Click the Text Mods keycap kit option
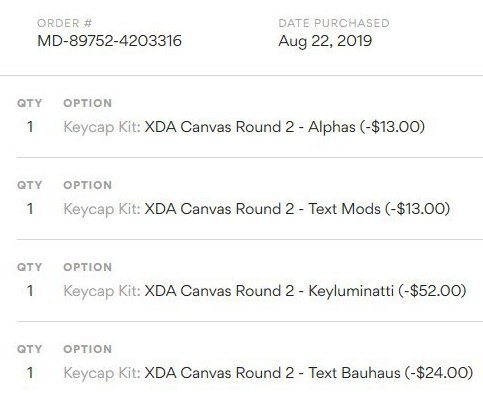This screenshot has height=393, width=483. click(257, 209)
